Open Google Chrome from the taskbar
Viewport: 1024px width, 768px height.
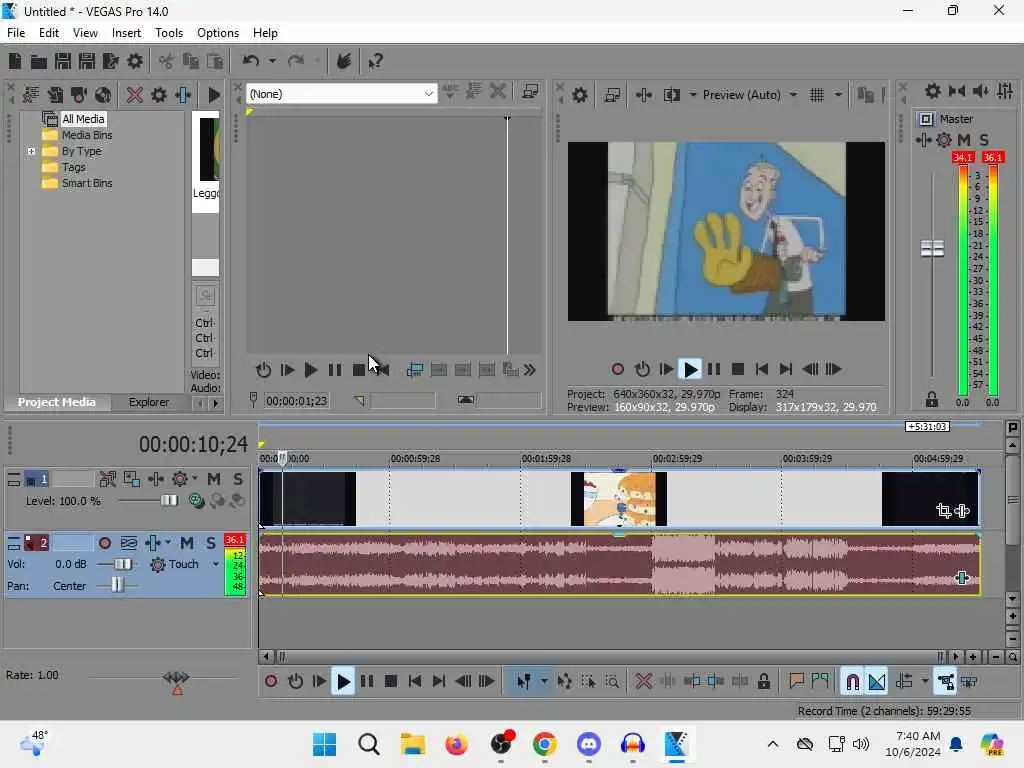pos(545,744)
